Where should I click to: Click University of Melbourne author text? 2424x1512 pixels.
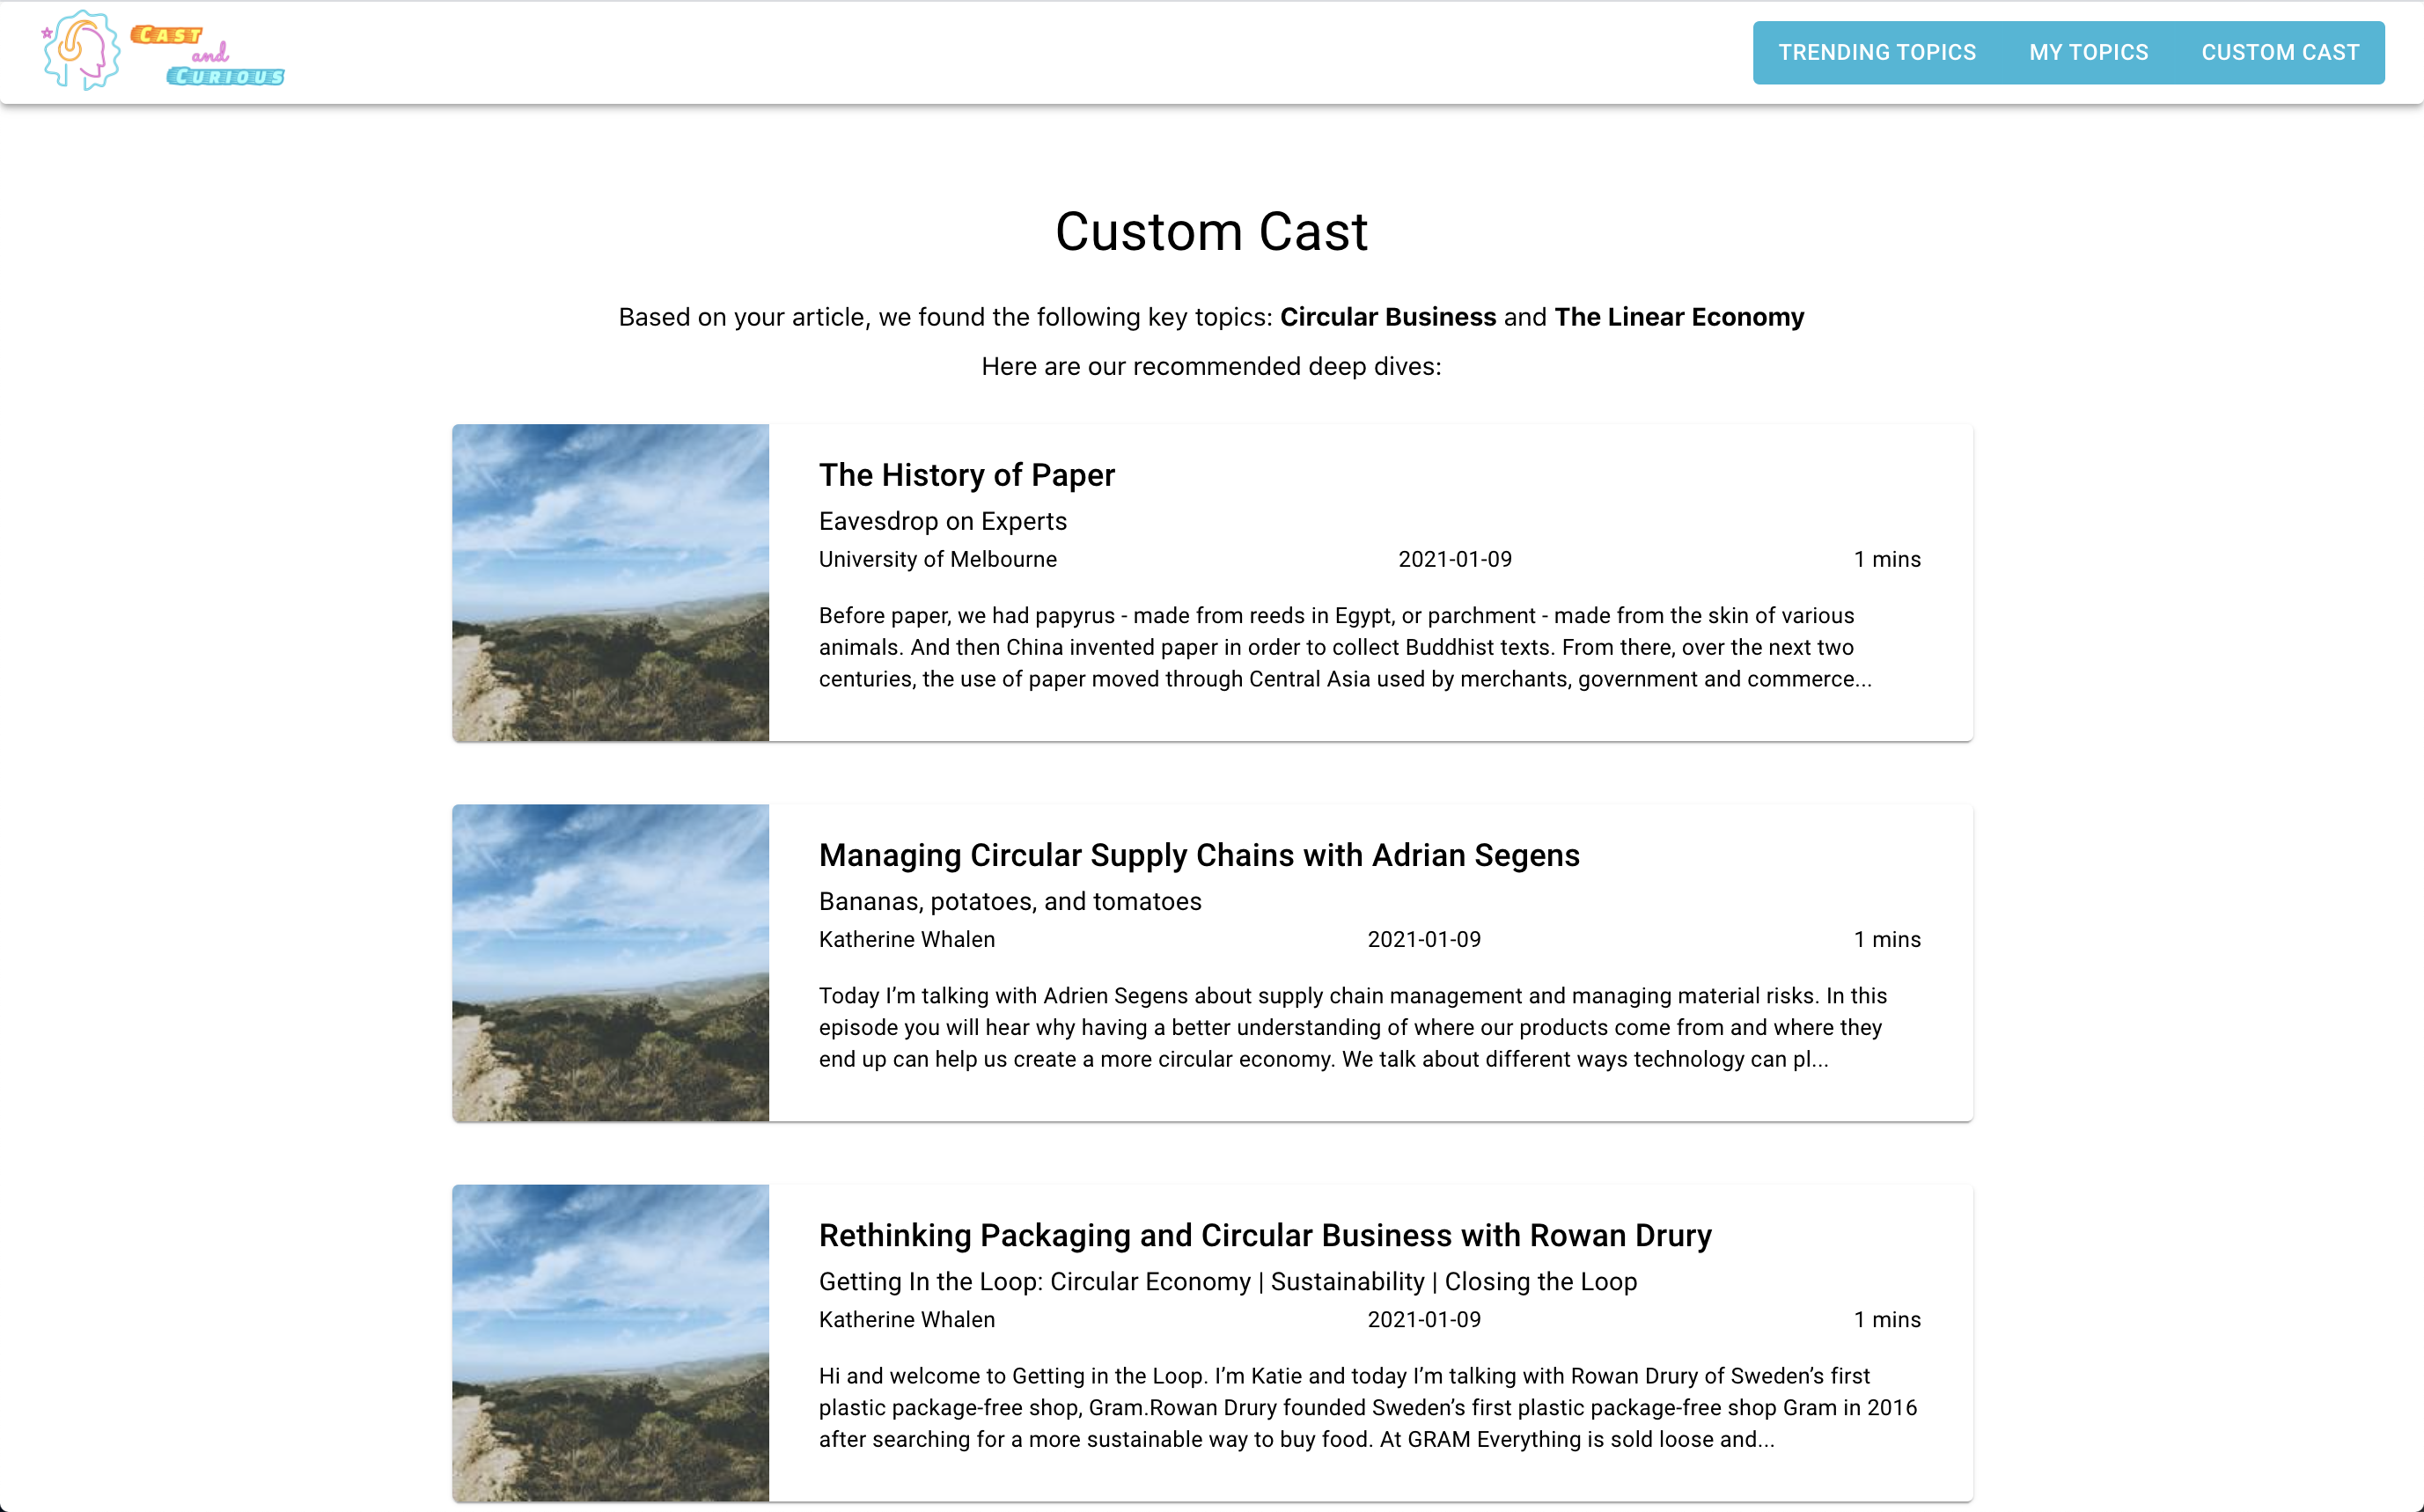pos(937,559)
